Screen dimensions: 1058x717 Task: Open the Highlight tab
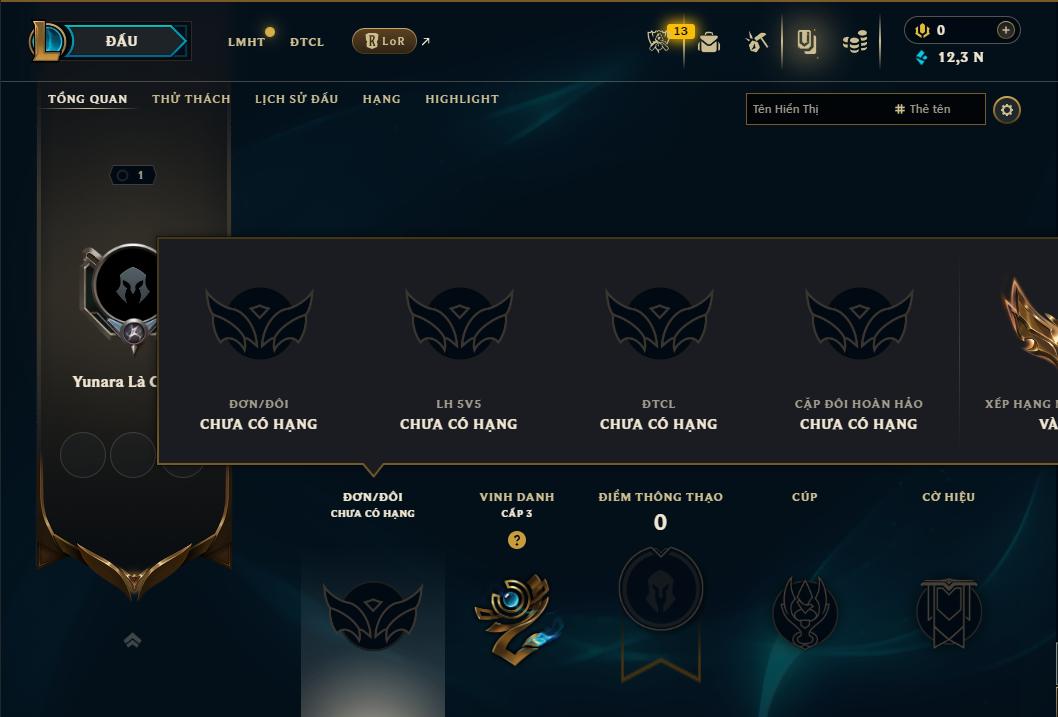[462, 99]
